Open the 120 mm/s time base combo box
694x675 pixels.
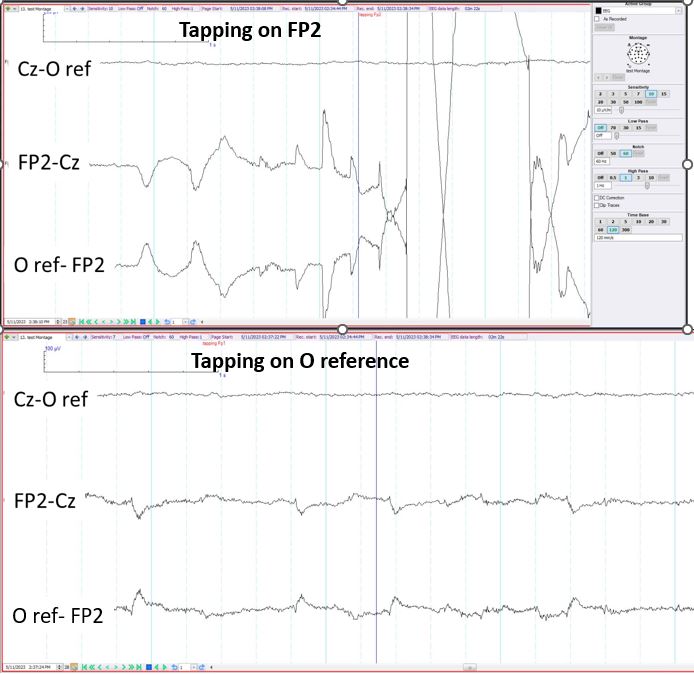[x=637, y=238]
